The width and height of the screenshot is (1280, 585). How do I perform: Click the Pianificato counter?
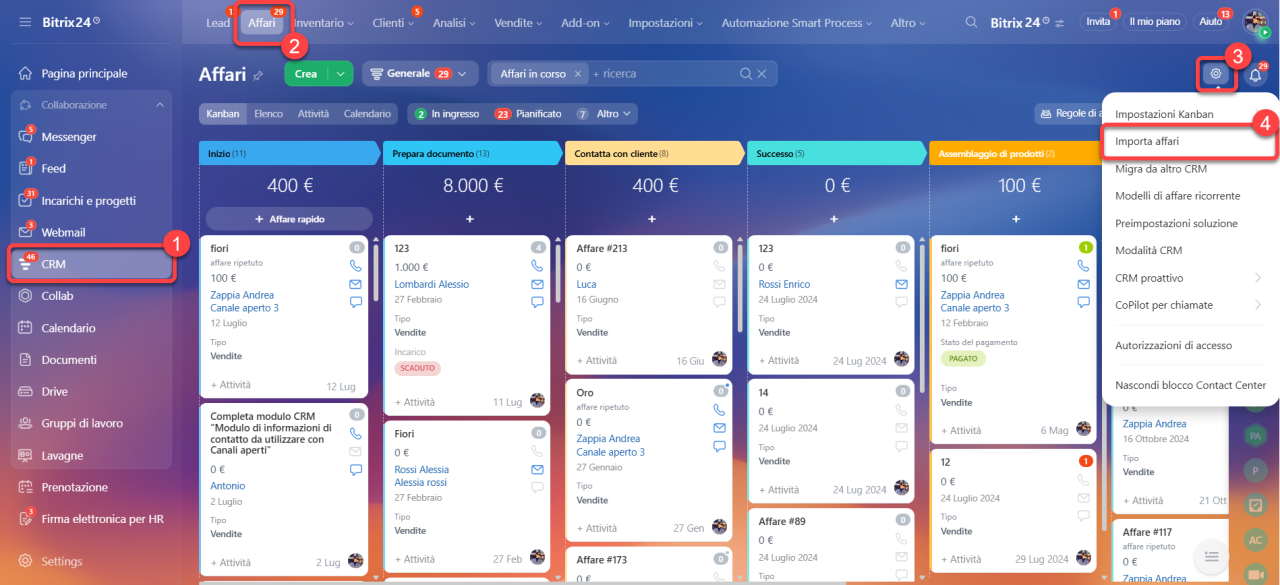pos(528,114)
